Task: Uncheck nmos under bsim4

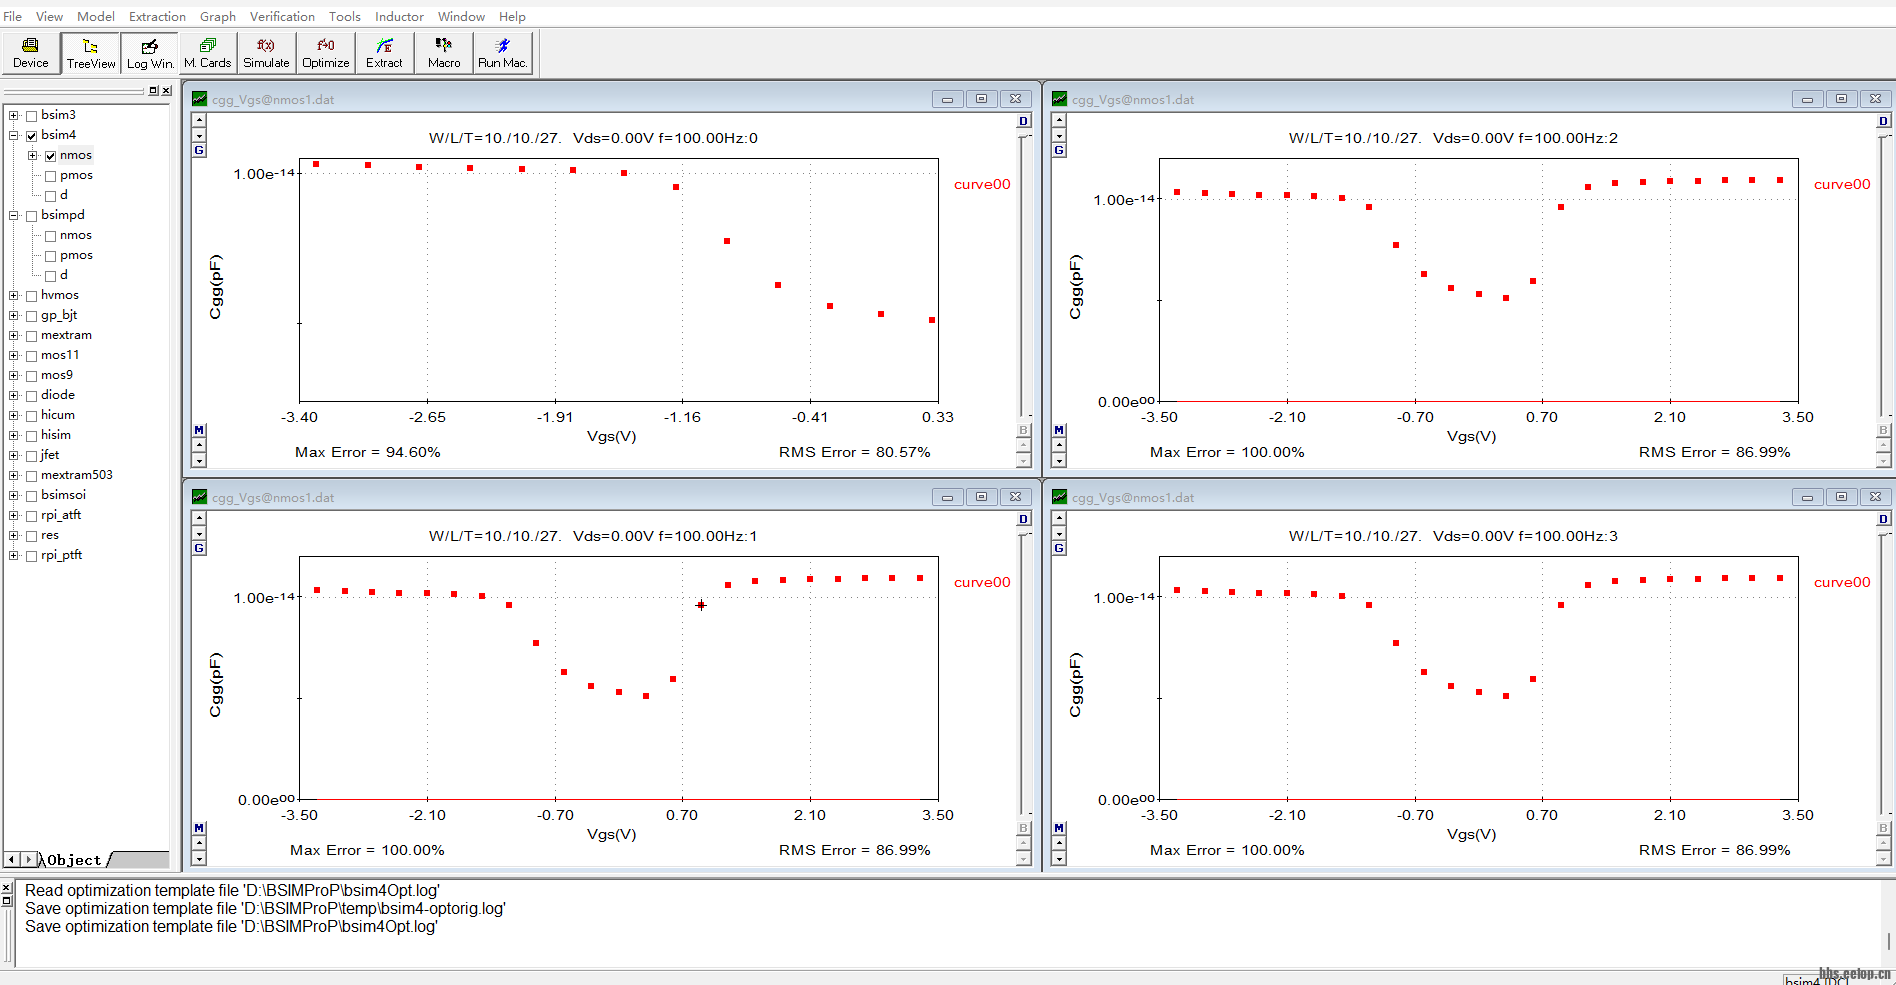Action: (50, 156)
